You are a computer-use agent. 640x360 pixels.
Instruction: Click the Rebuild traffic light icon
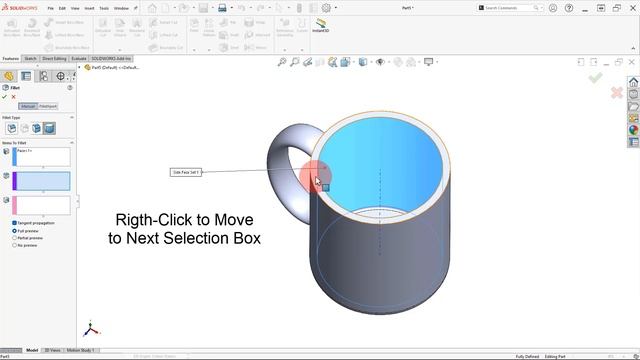(299, 8)
